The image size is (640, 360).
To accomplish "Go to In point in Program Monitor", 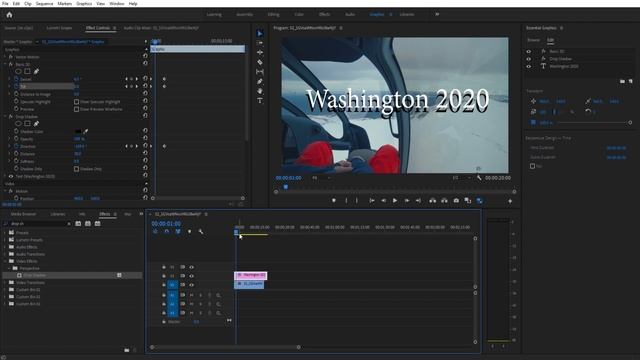I will 371,200.
